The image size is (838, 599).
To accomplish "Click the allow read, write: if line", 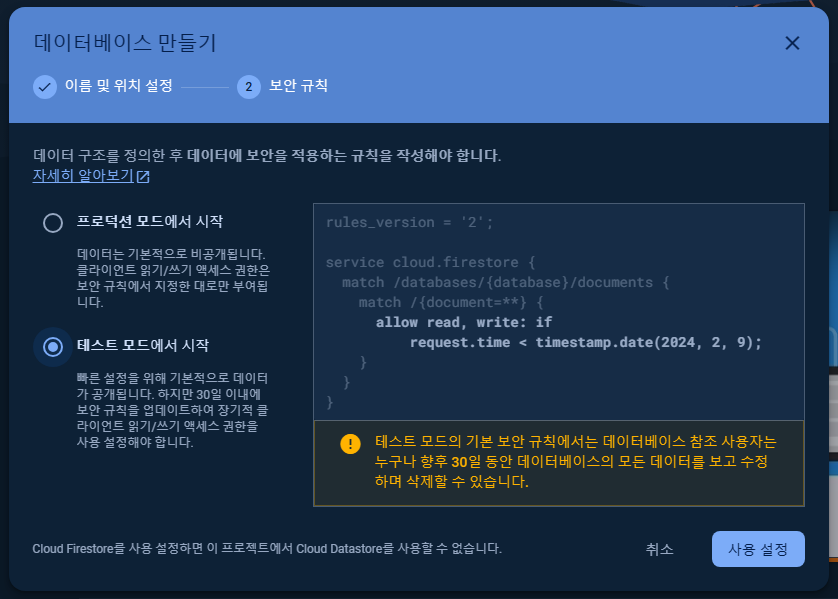I will [x=464, y=322].
